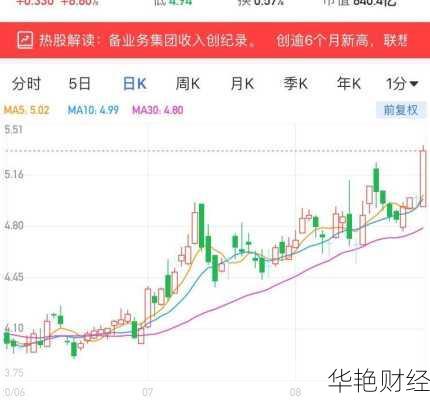
Task: Tap the 5.51 price axis label
Action: 13,130
